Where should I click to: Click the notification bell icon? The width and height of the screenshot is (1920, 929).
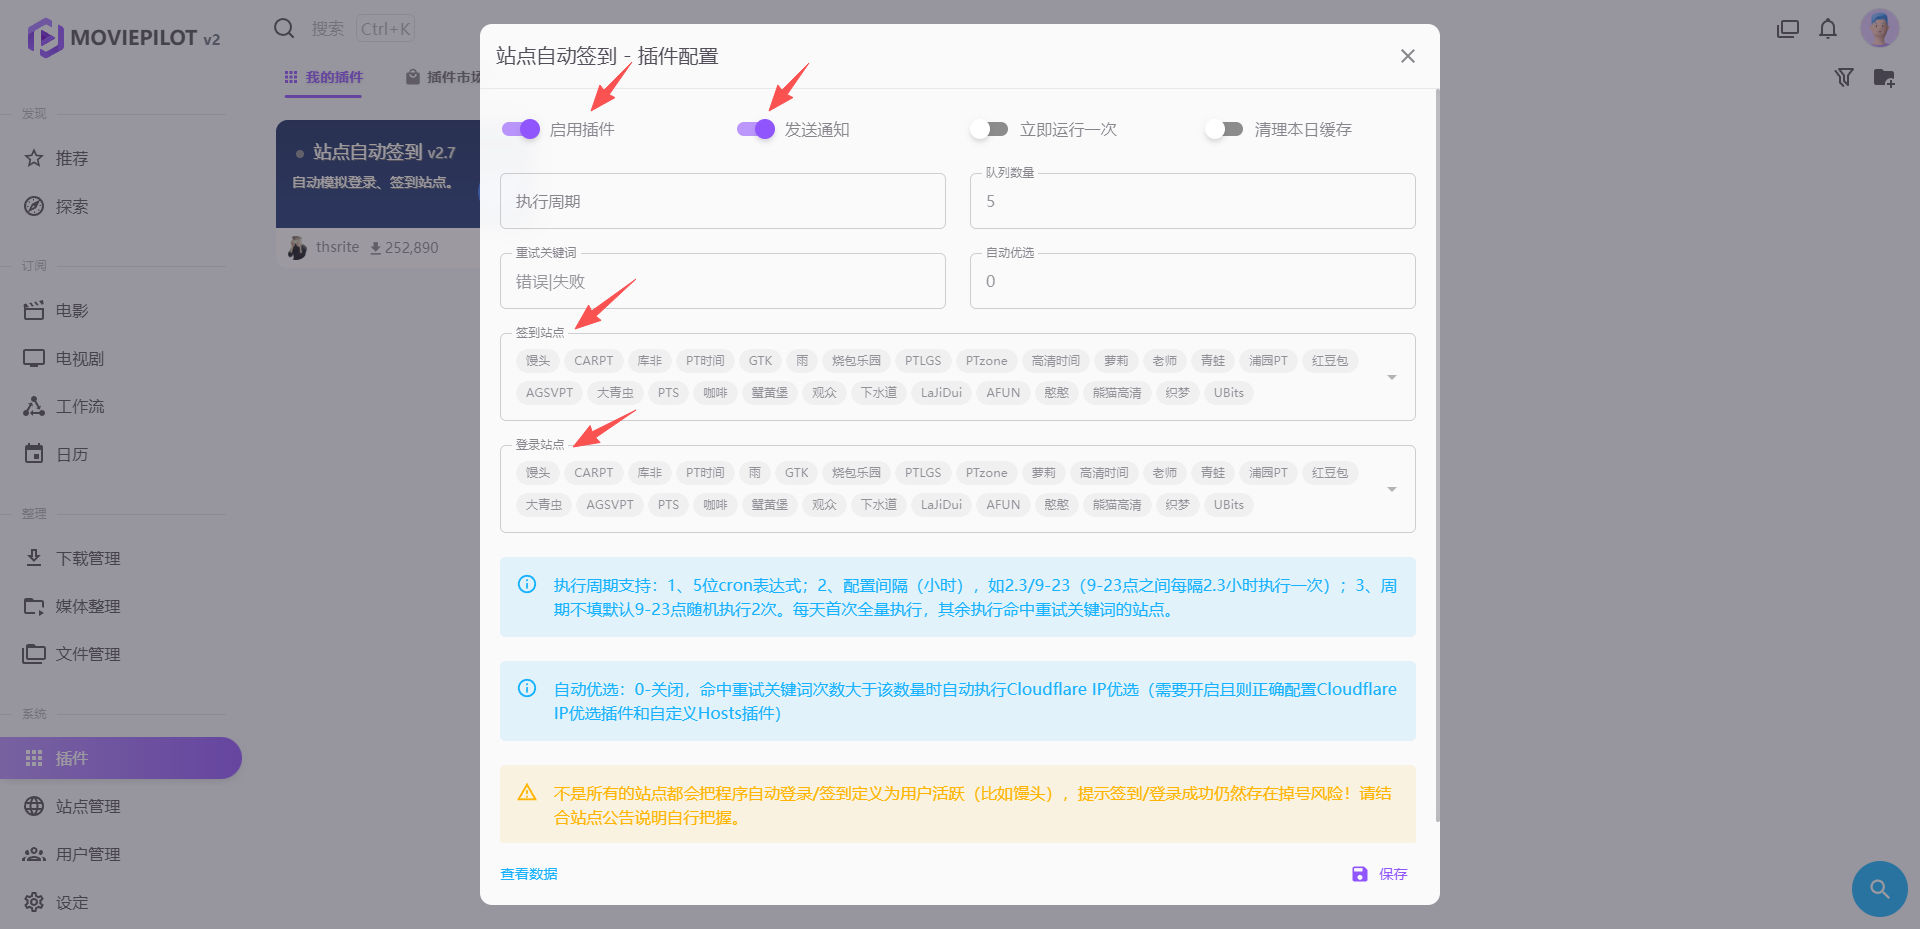click(1828, 29)
